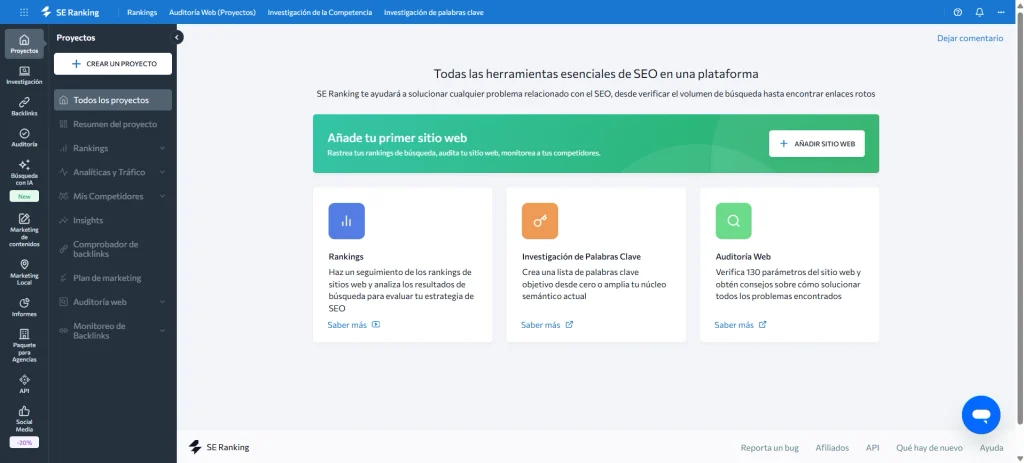Select Proyectos in the left icon rail

tap(24, 44)
